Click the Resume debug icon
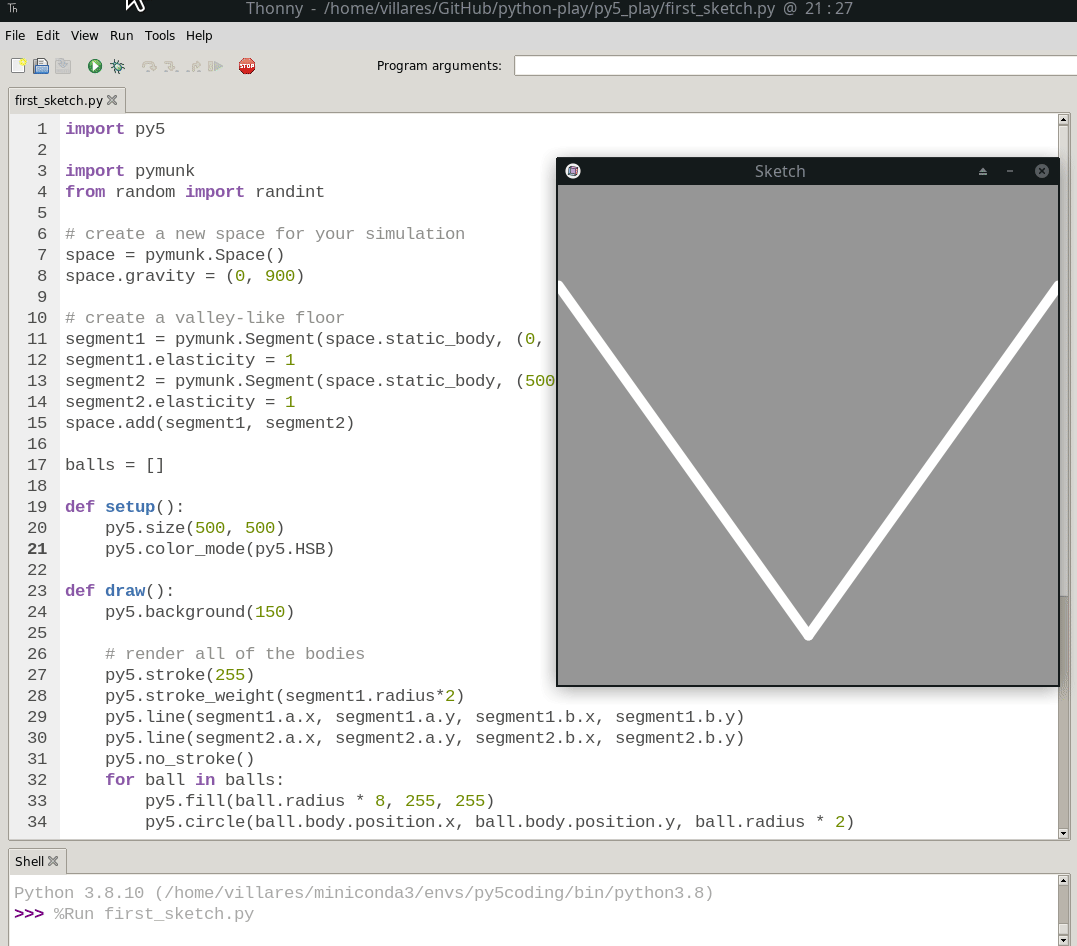Screen dimensions: 1077x946 coord(215,66)
